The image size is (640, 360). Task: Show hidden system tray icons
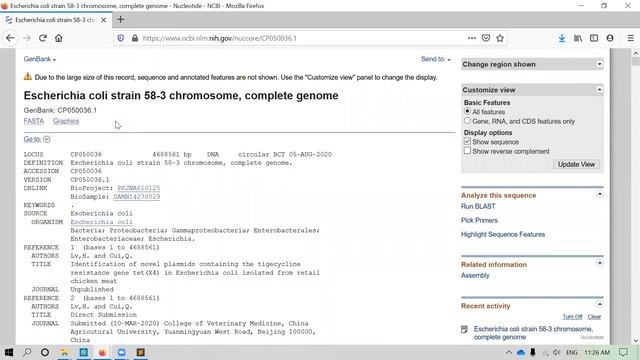coord(509,352)
